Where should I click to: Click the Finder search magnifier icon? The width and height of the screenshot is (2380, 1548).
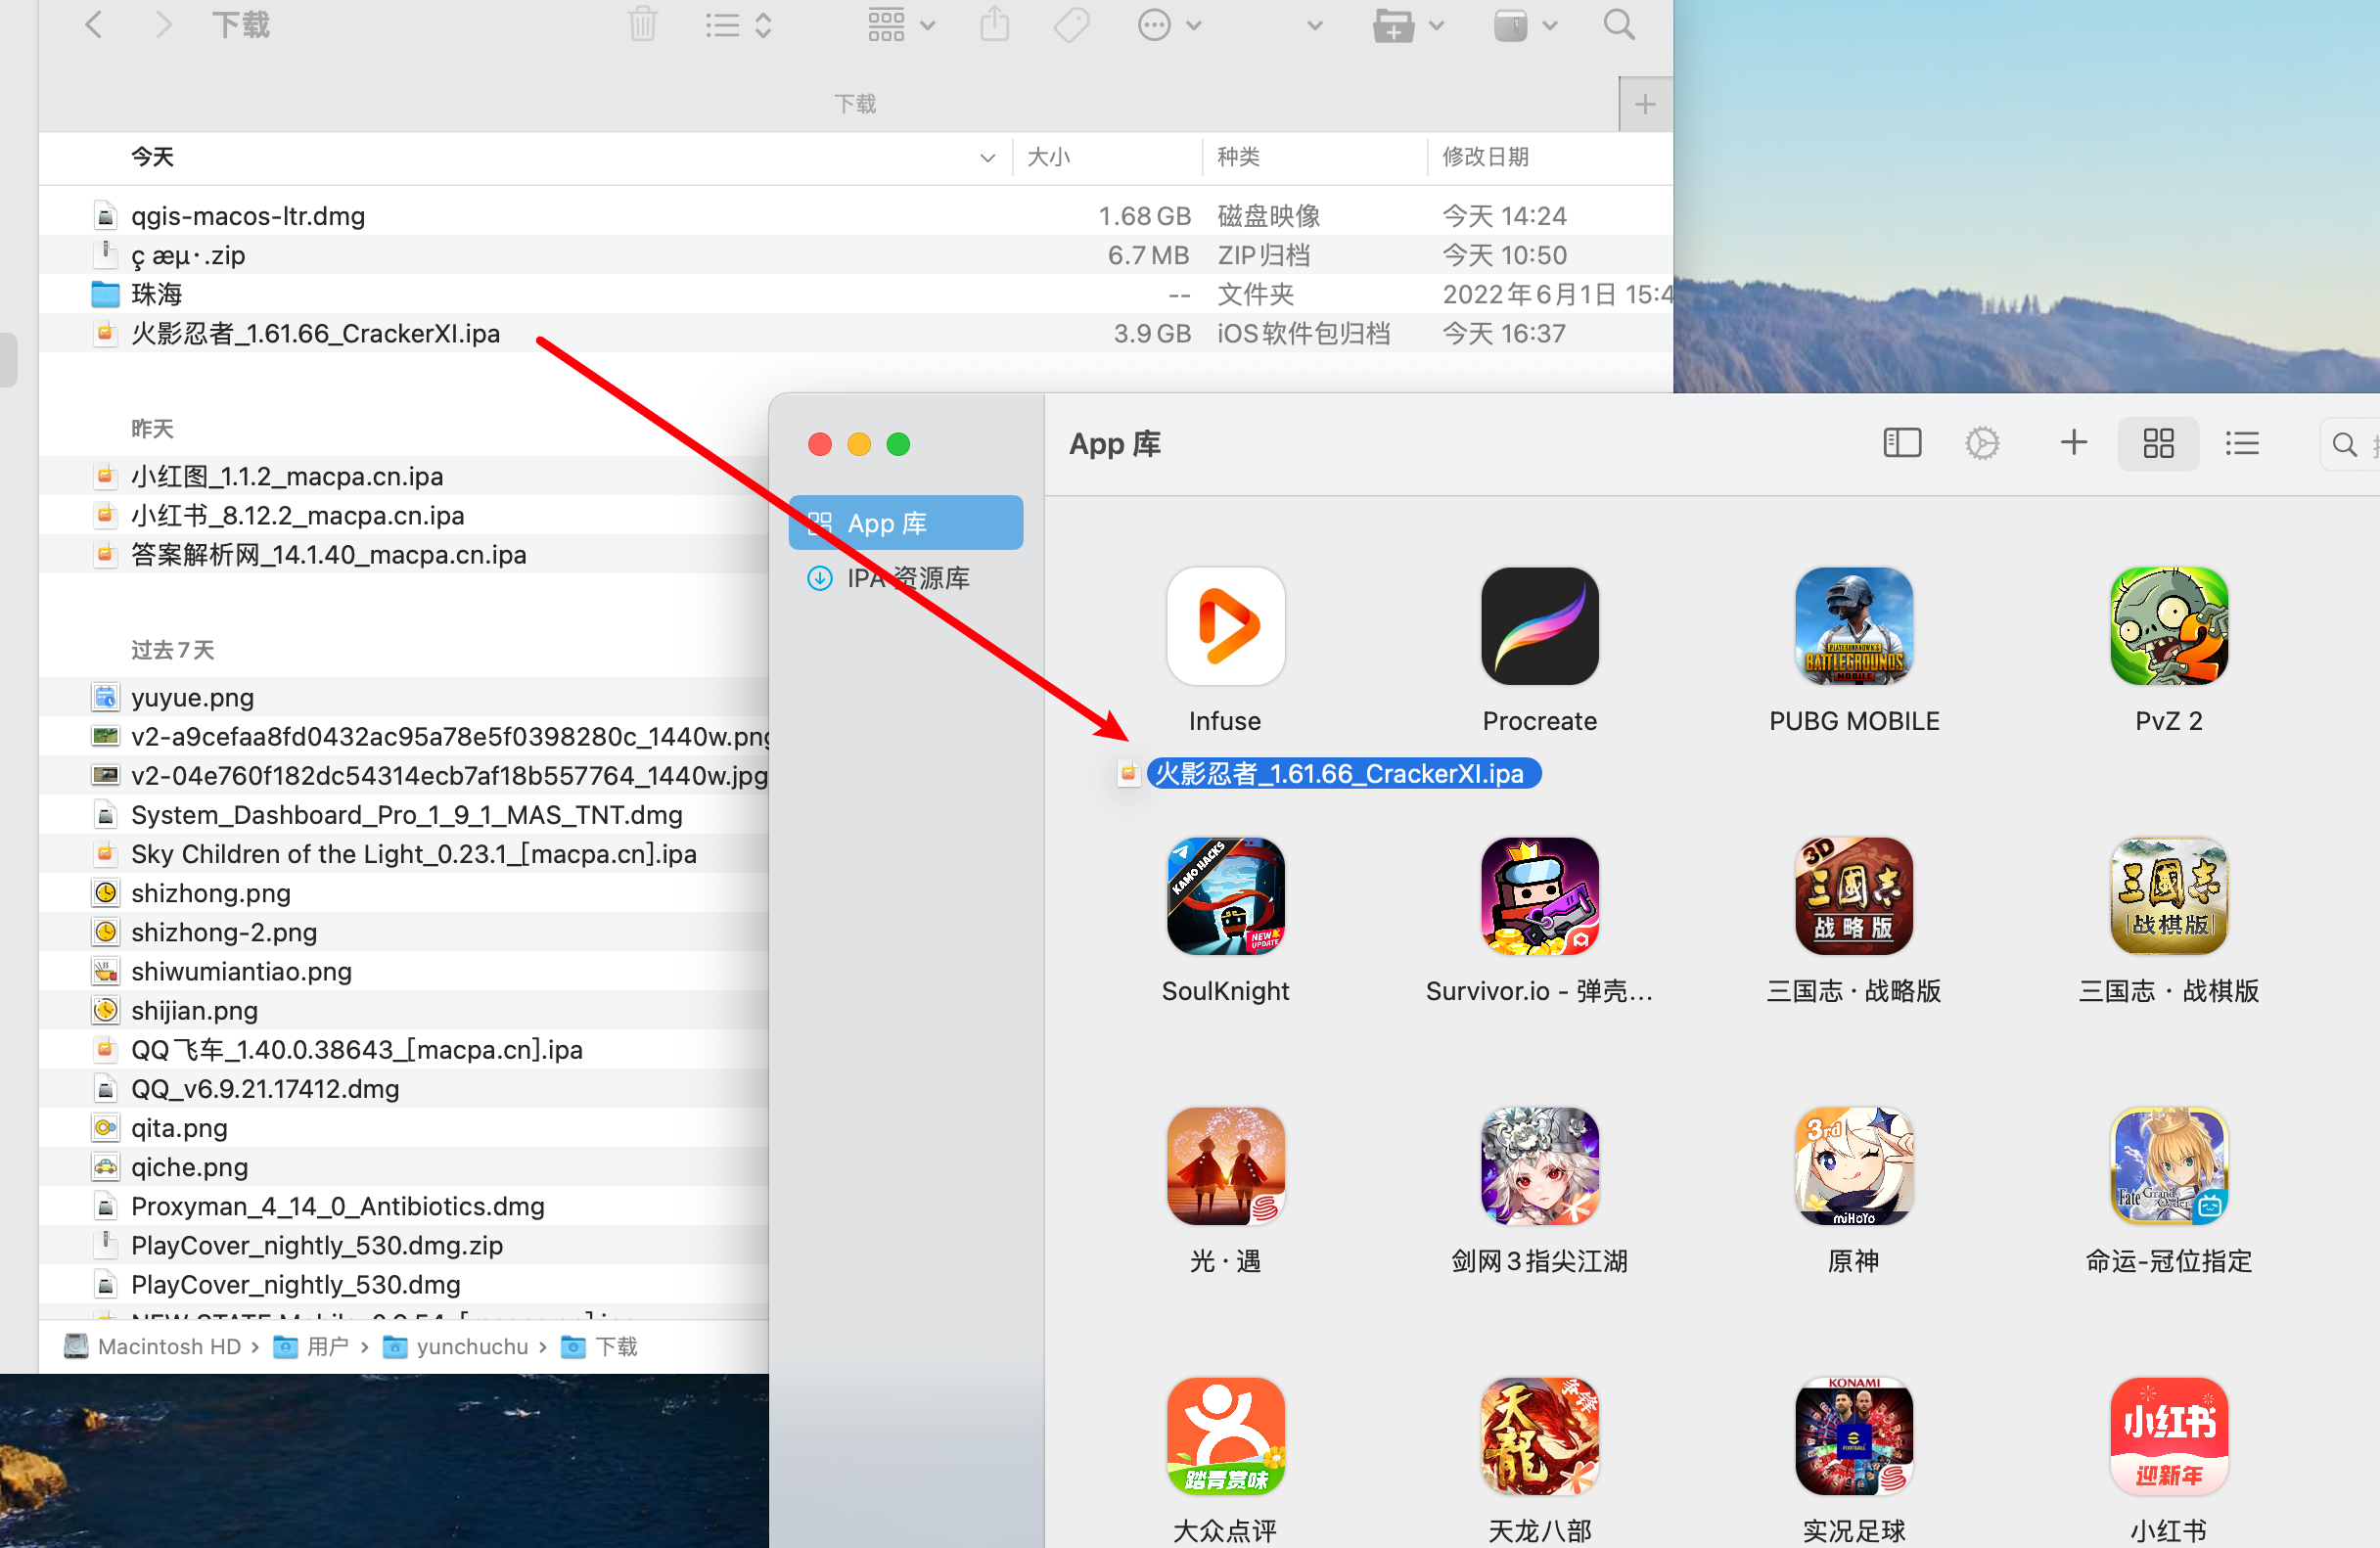[x=1619, y=24]
